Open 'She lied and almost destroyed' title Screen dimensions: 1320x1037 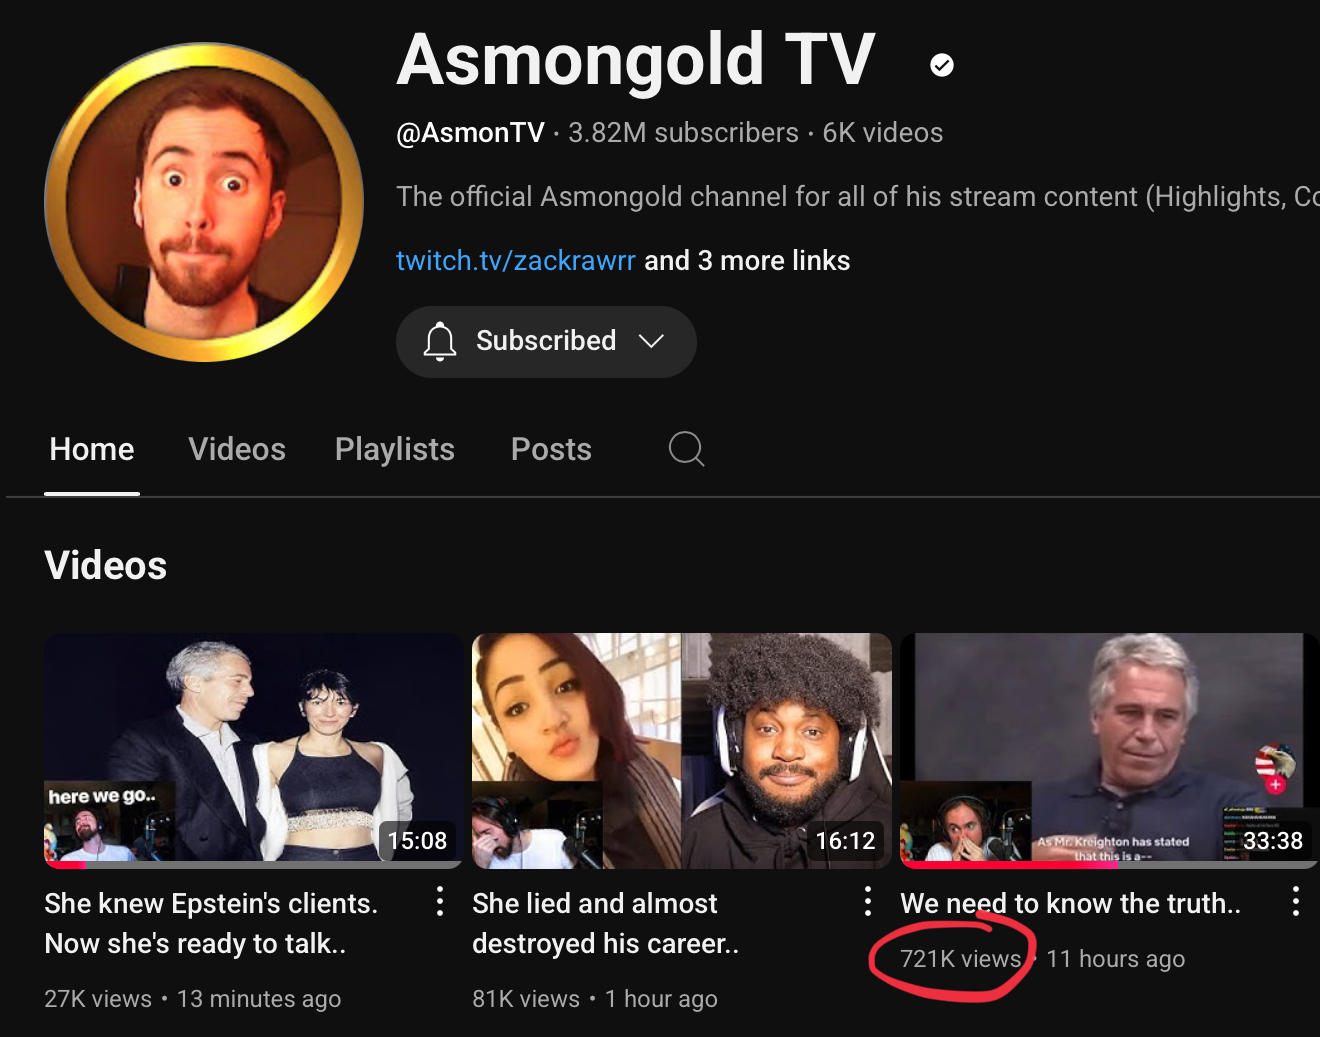[x=606, y=923]
